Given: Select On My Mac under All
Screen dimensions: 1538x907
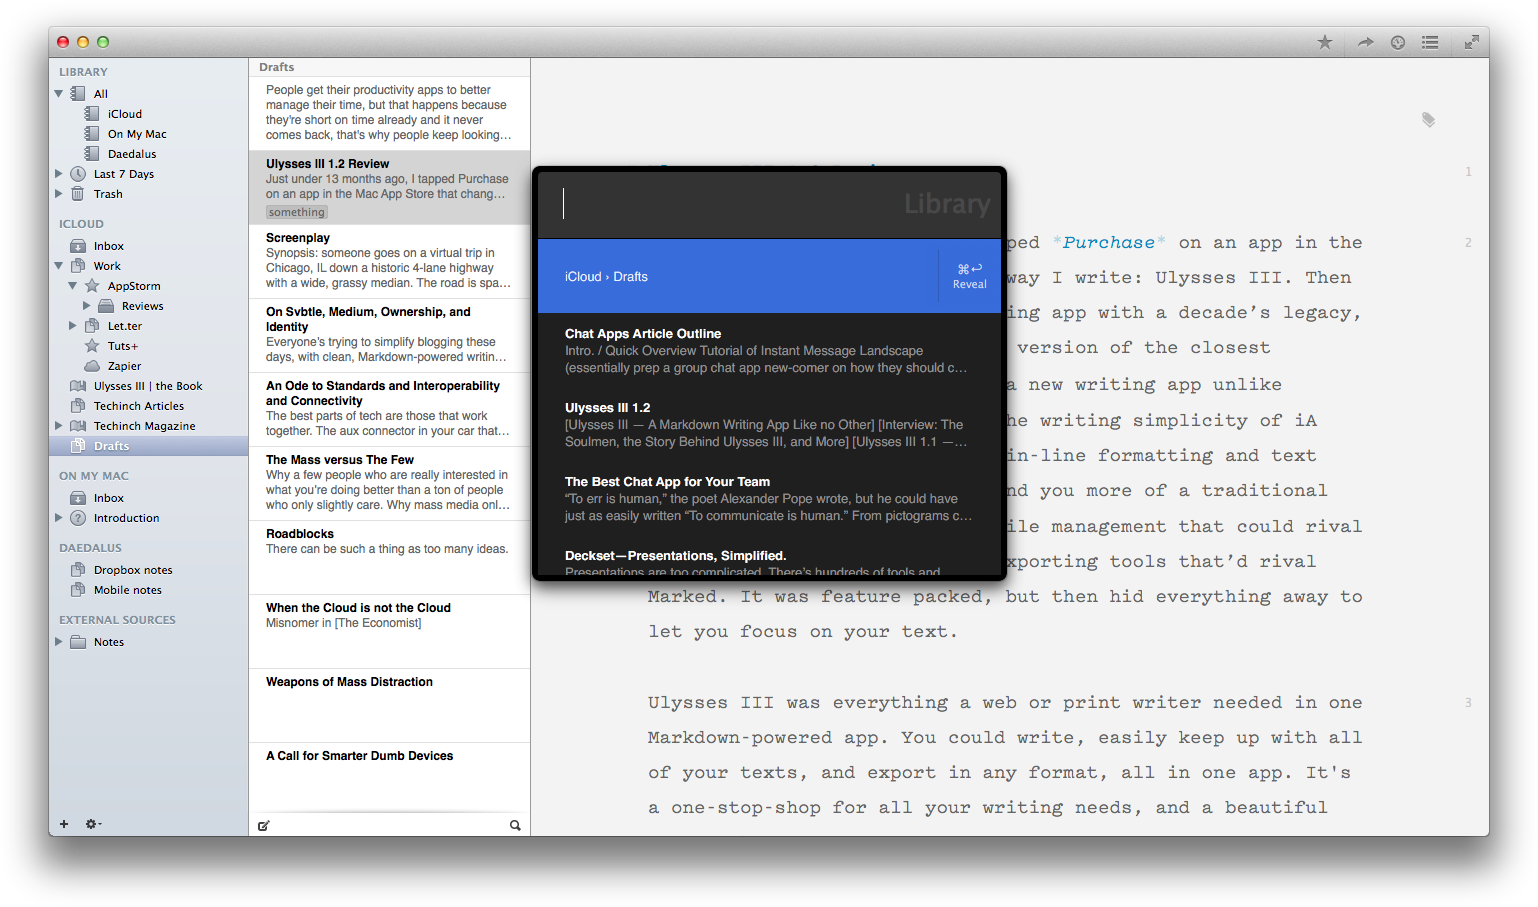Looking at the screenshot, I should [148, 134].
